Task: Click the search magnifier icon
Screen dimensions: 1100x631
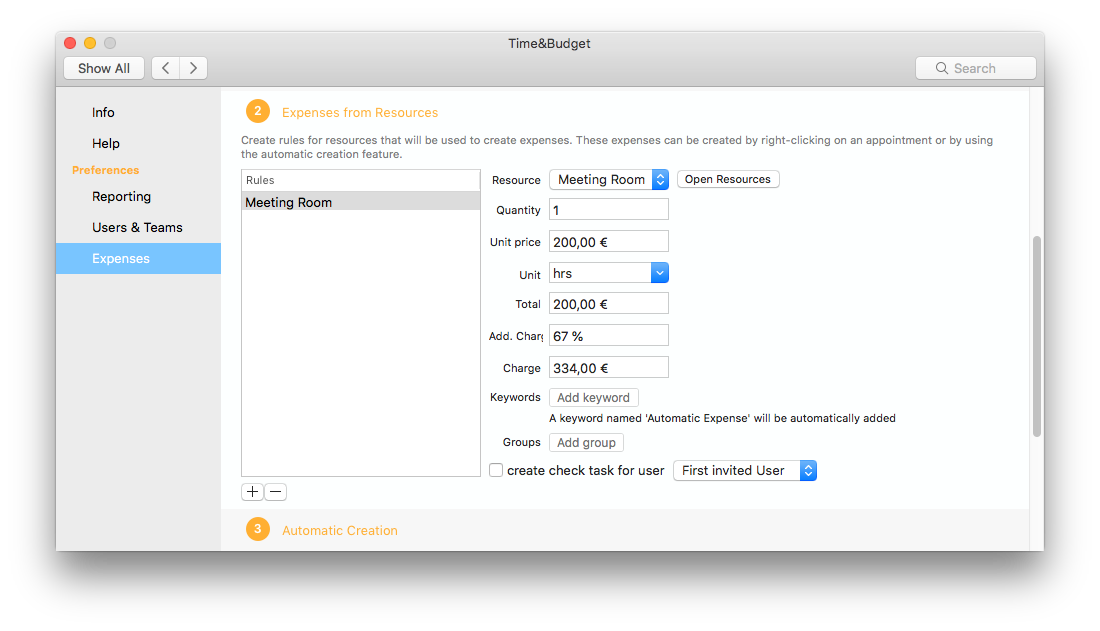Action: click(941, 68)
